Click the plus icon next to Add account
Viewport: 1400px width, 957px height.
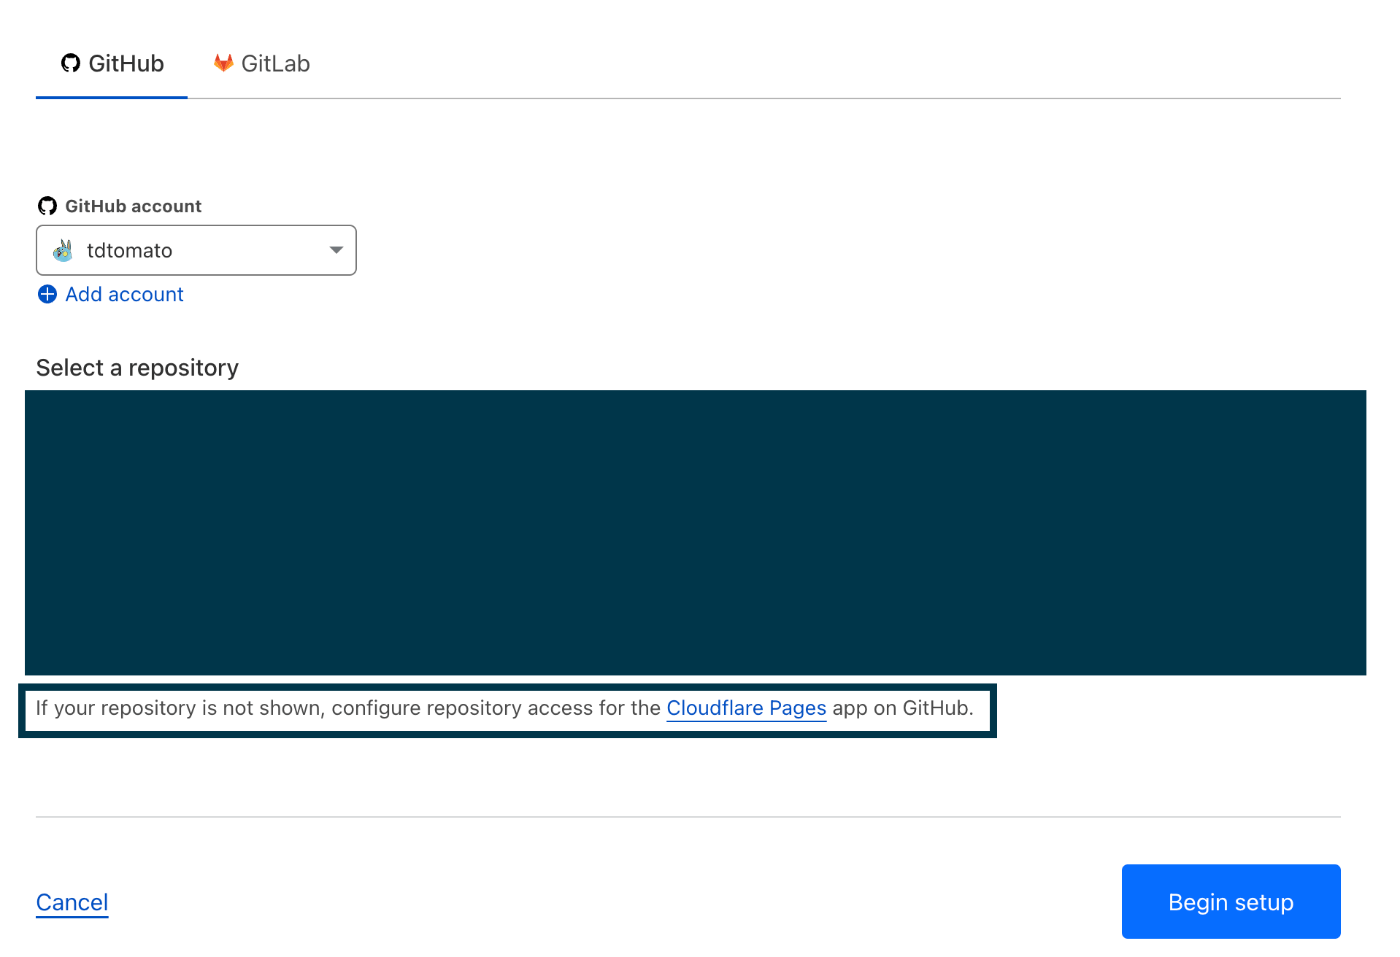tap(47, 294)
